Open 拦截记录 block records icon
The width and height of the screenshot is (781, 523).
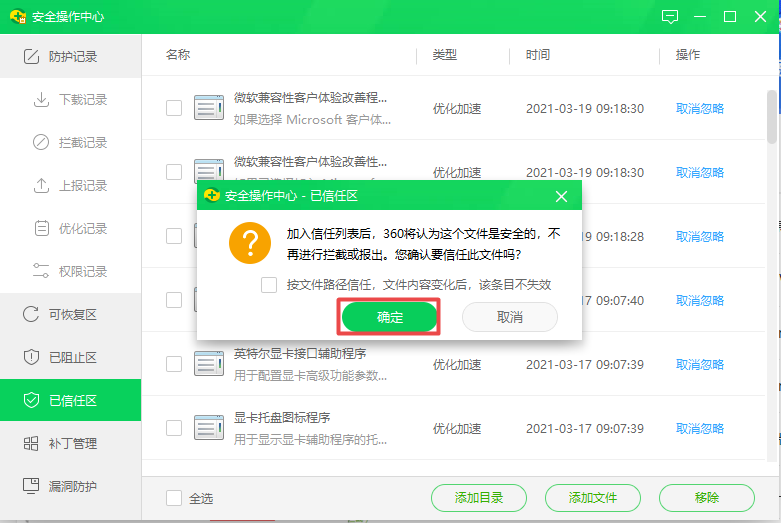coord(42,143)
